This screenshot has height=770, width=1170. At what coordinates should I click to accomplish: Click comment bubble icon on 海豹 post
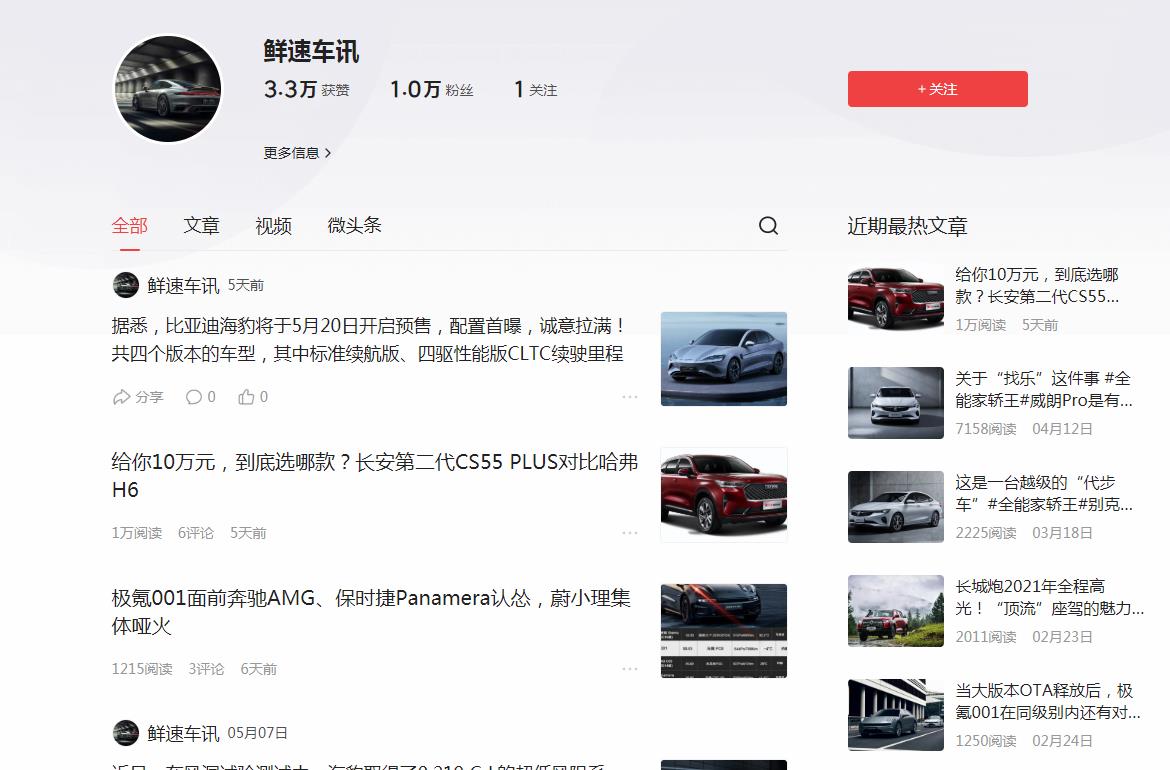pos(193,397)
